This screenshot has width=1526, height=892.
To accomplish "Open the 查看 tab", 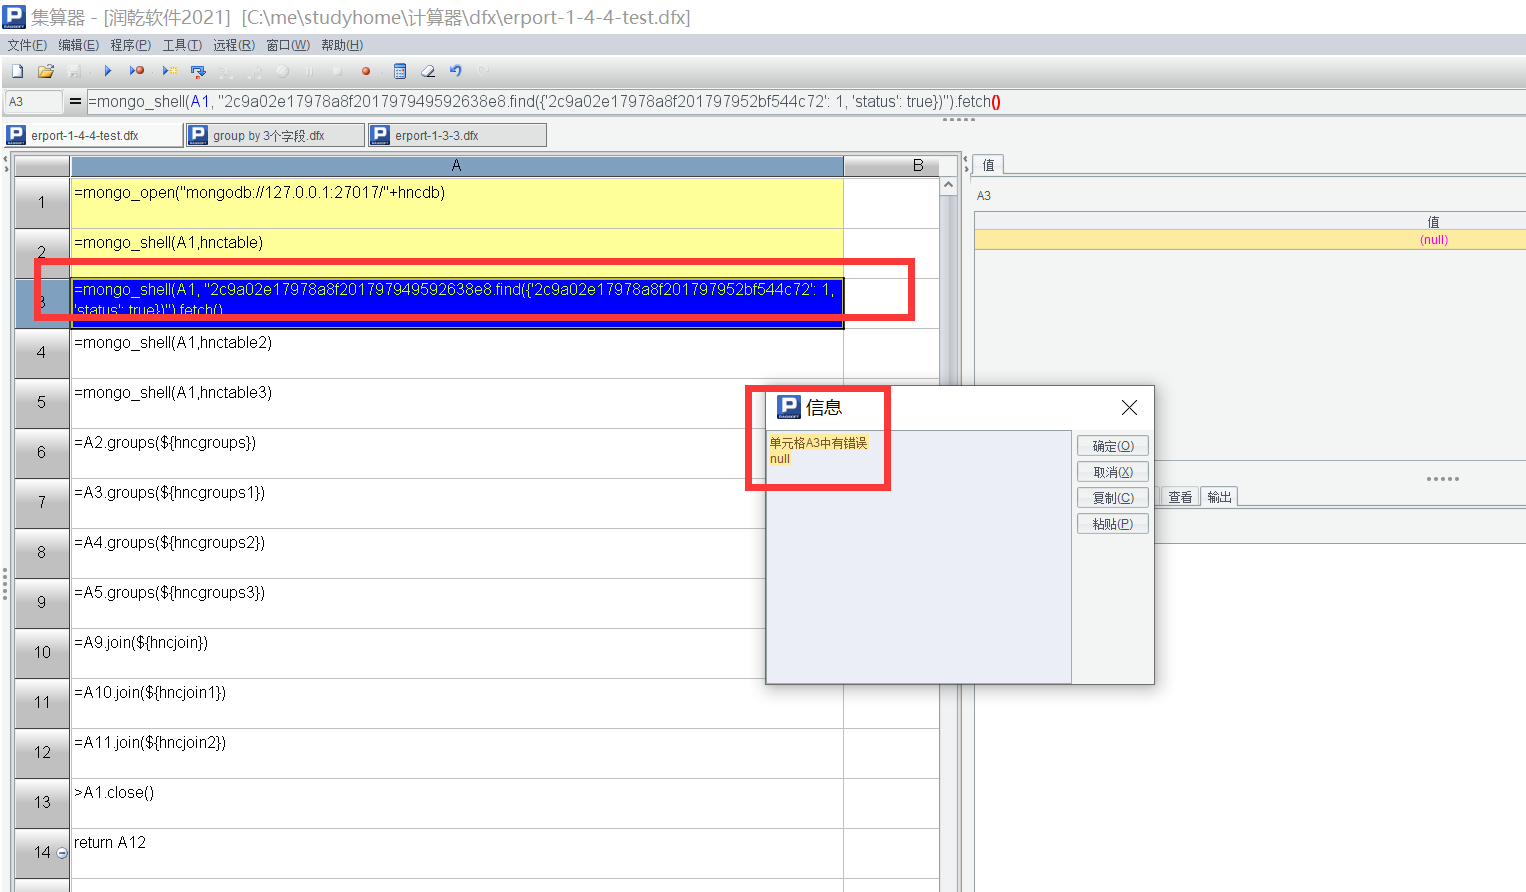I will [x=1180, y=497].
